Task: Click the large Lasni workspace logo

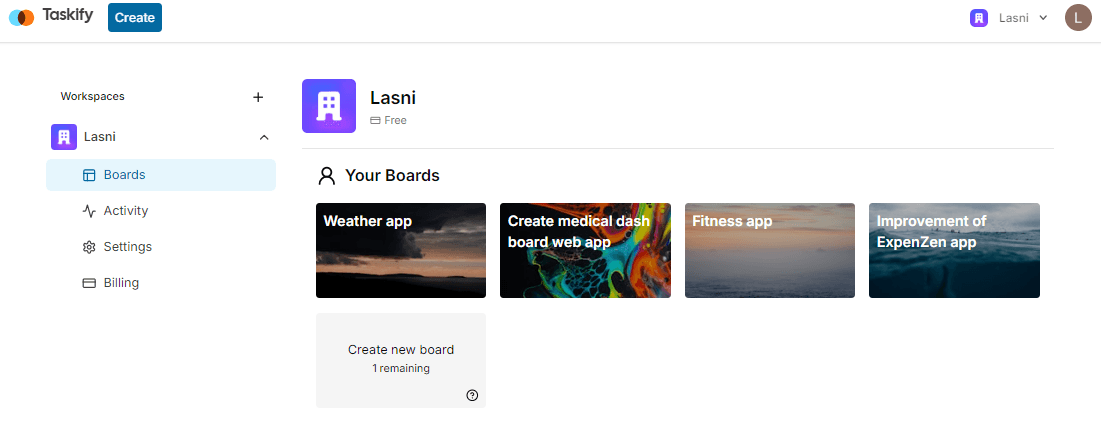Action: click(329, 106)
